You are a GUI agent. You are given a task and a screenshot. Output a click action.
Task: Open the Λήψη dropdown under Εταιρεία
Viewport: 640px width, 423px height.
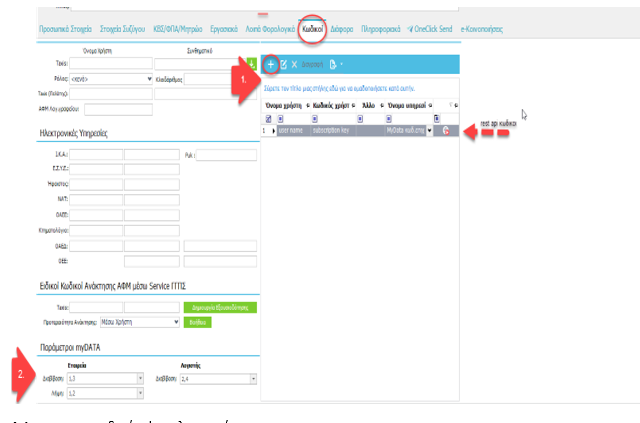coord(140,394)
